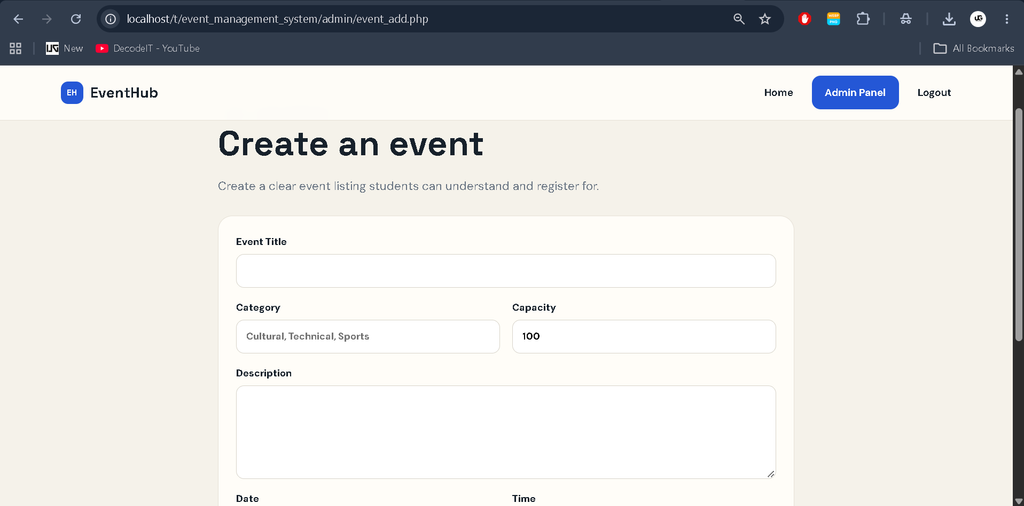Click the Time label
This screenshot has height=506, width=1024.
click(x=524, y=498)
